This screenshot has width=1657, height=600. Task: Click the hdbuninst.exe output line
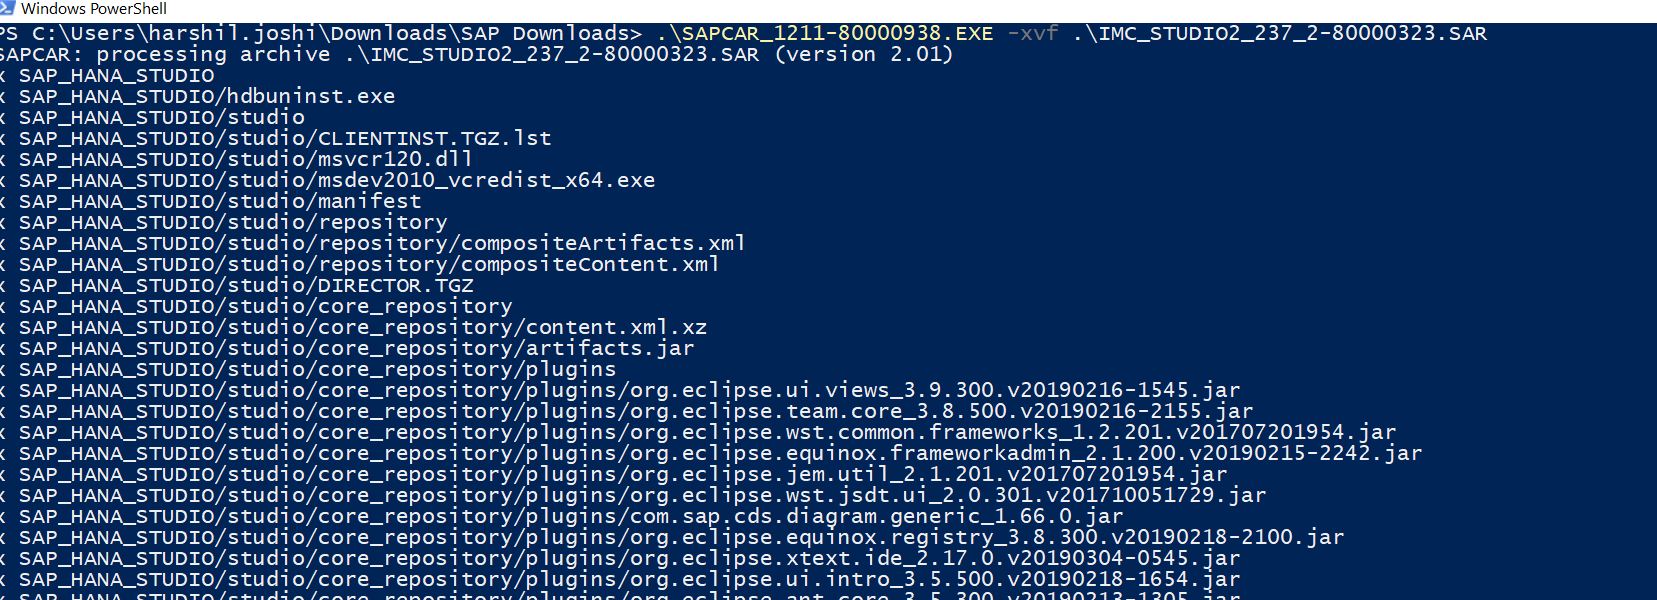tap(207, 97)
